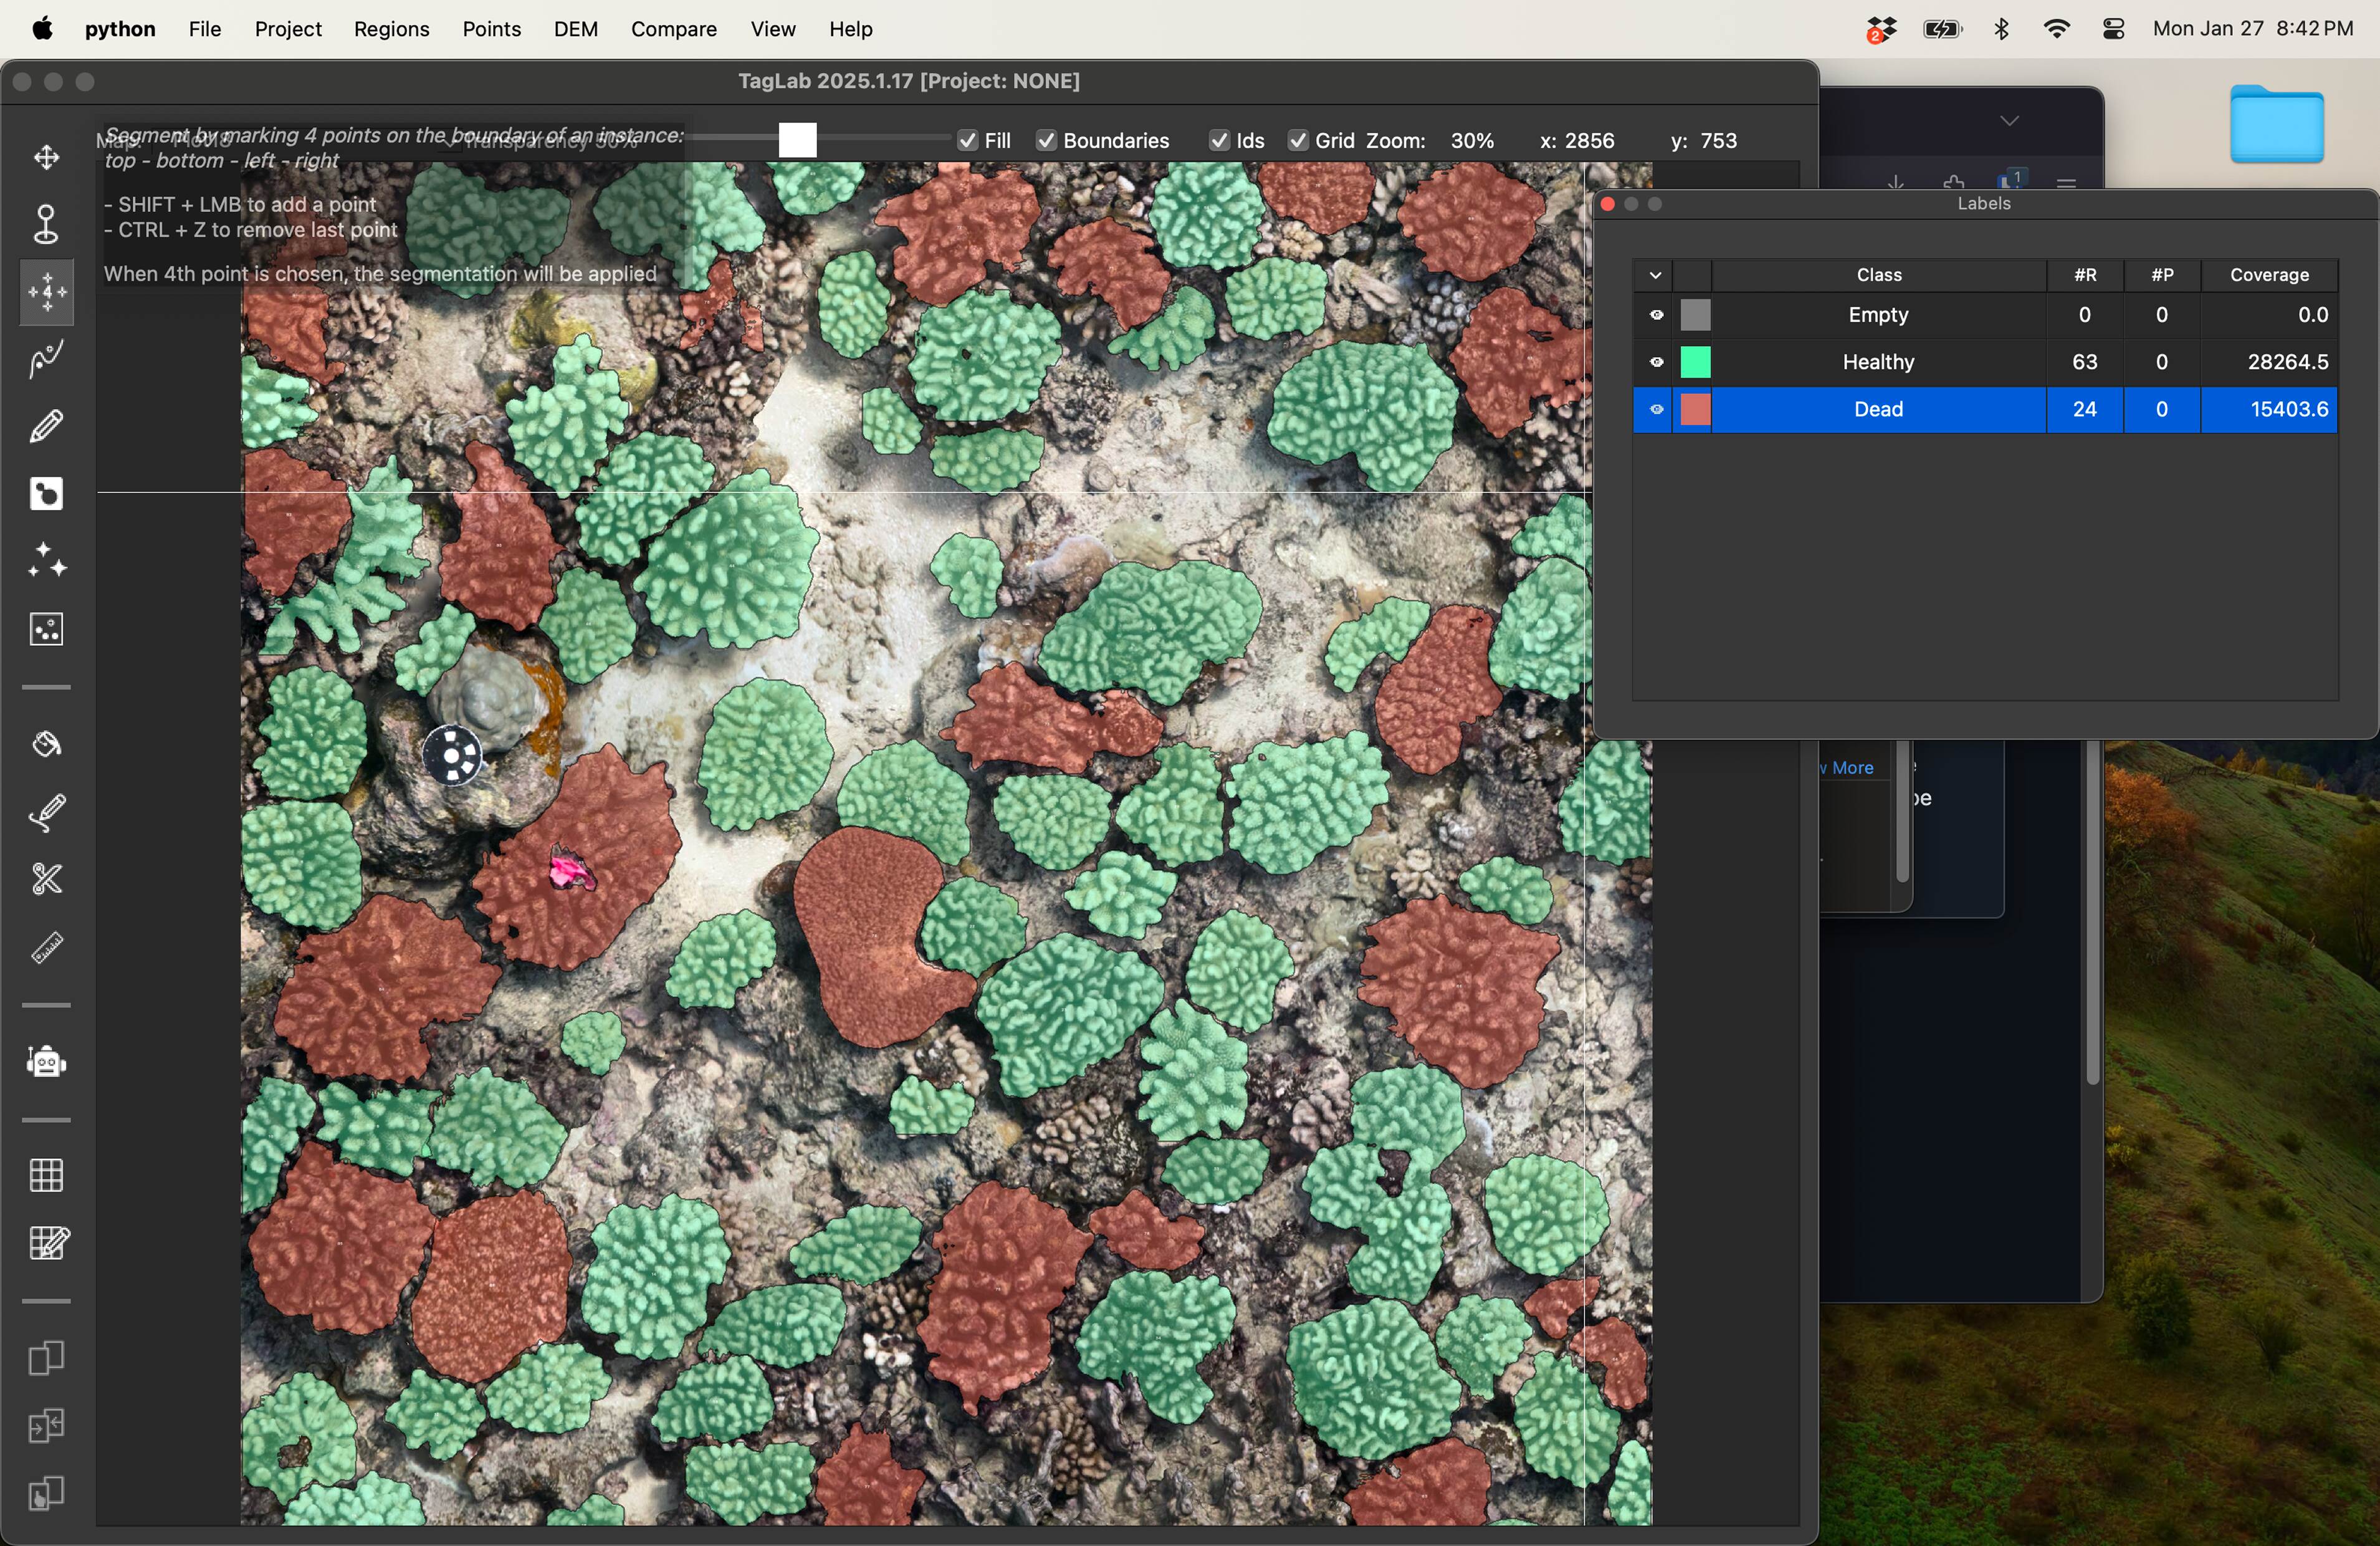Click the Dead class color swatch

(1695, 409)
